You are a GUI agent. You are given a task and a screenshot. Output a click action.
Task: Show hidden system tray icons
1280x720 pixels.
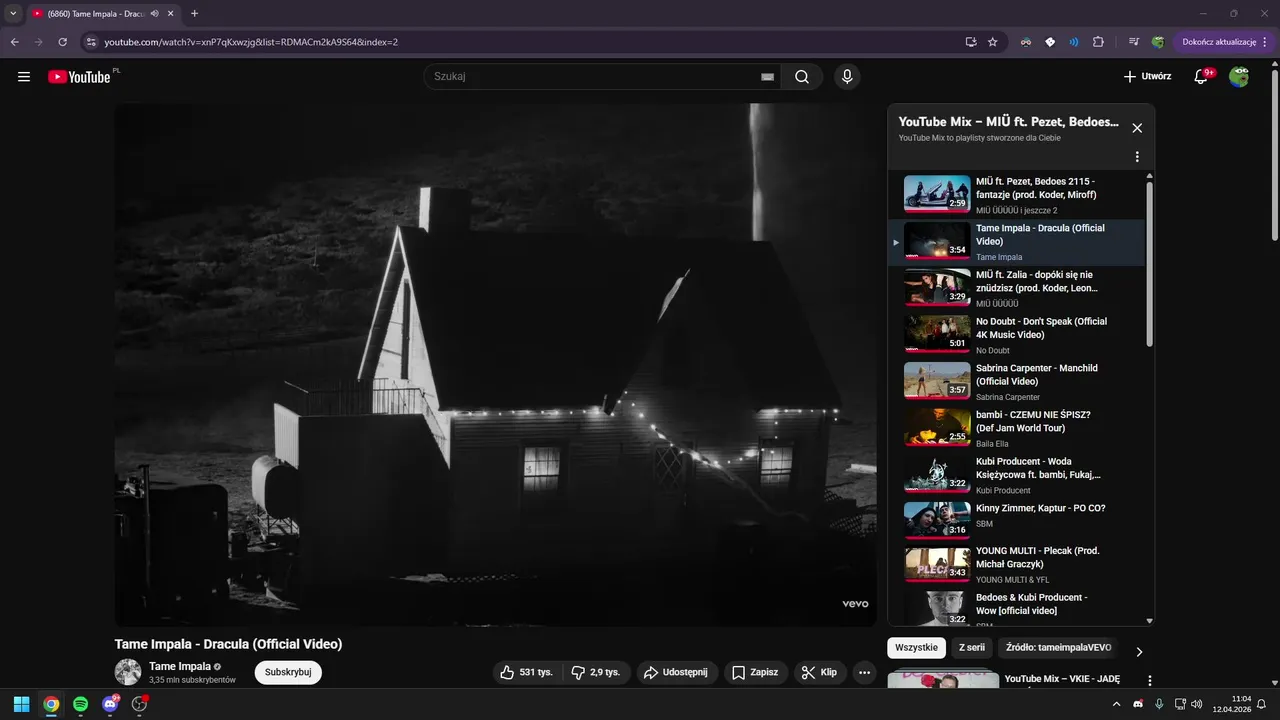1117,704
